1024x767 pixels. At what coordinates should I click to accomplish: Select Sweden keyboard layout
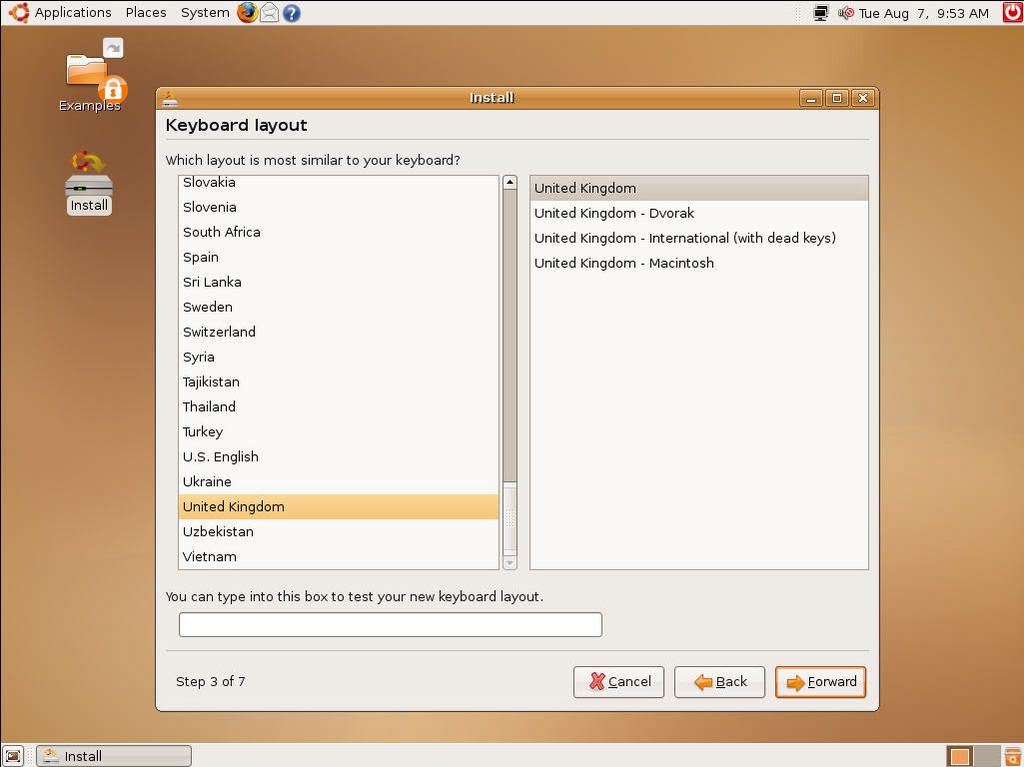coord(338,306)
